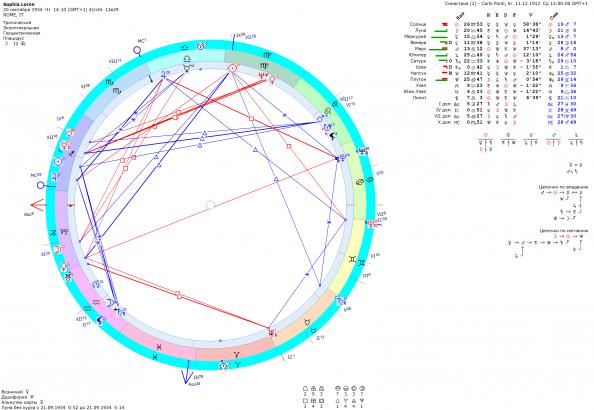Click the Jupiter glyph at upper-left inner ring
Screen dimensions: 594x410
coord(163,74)
